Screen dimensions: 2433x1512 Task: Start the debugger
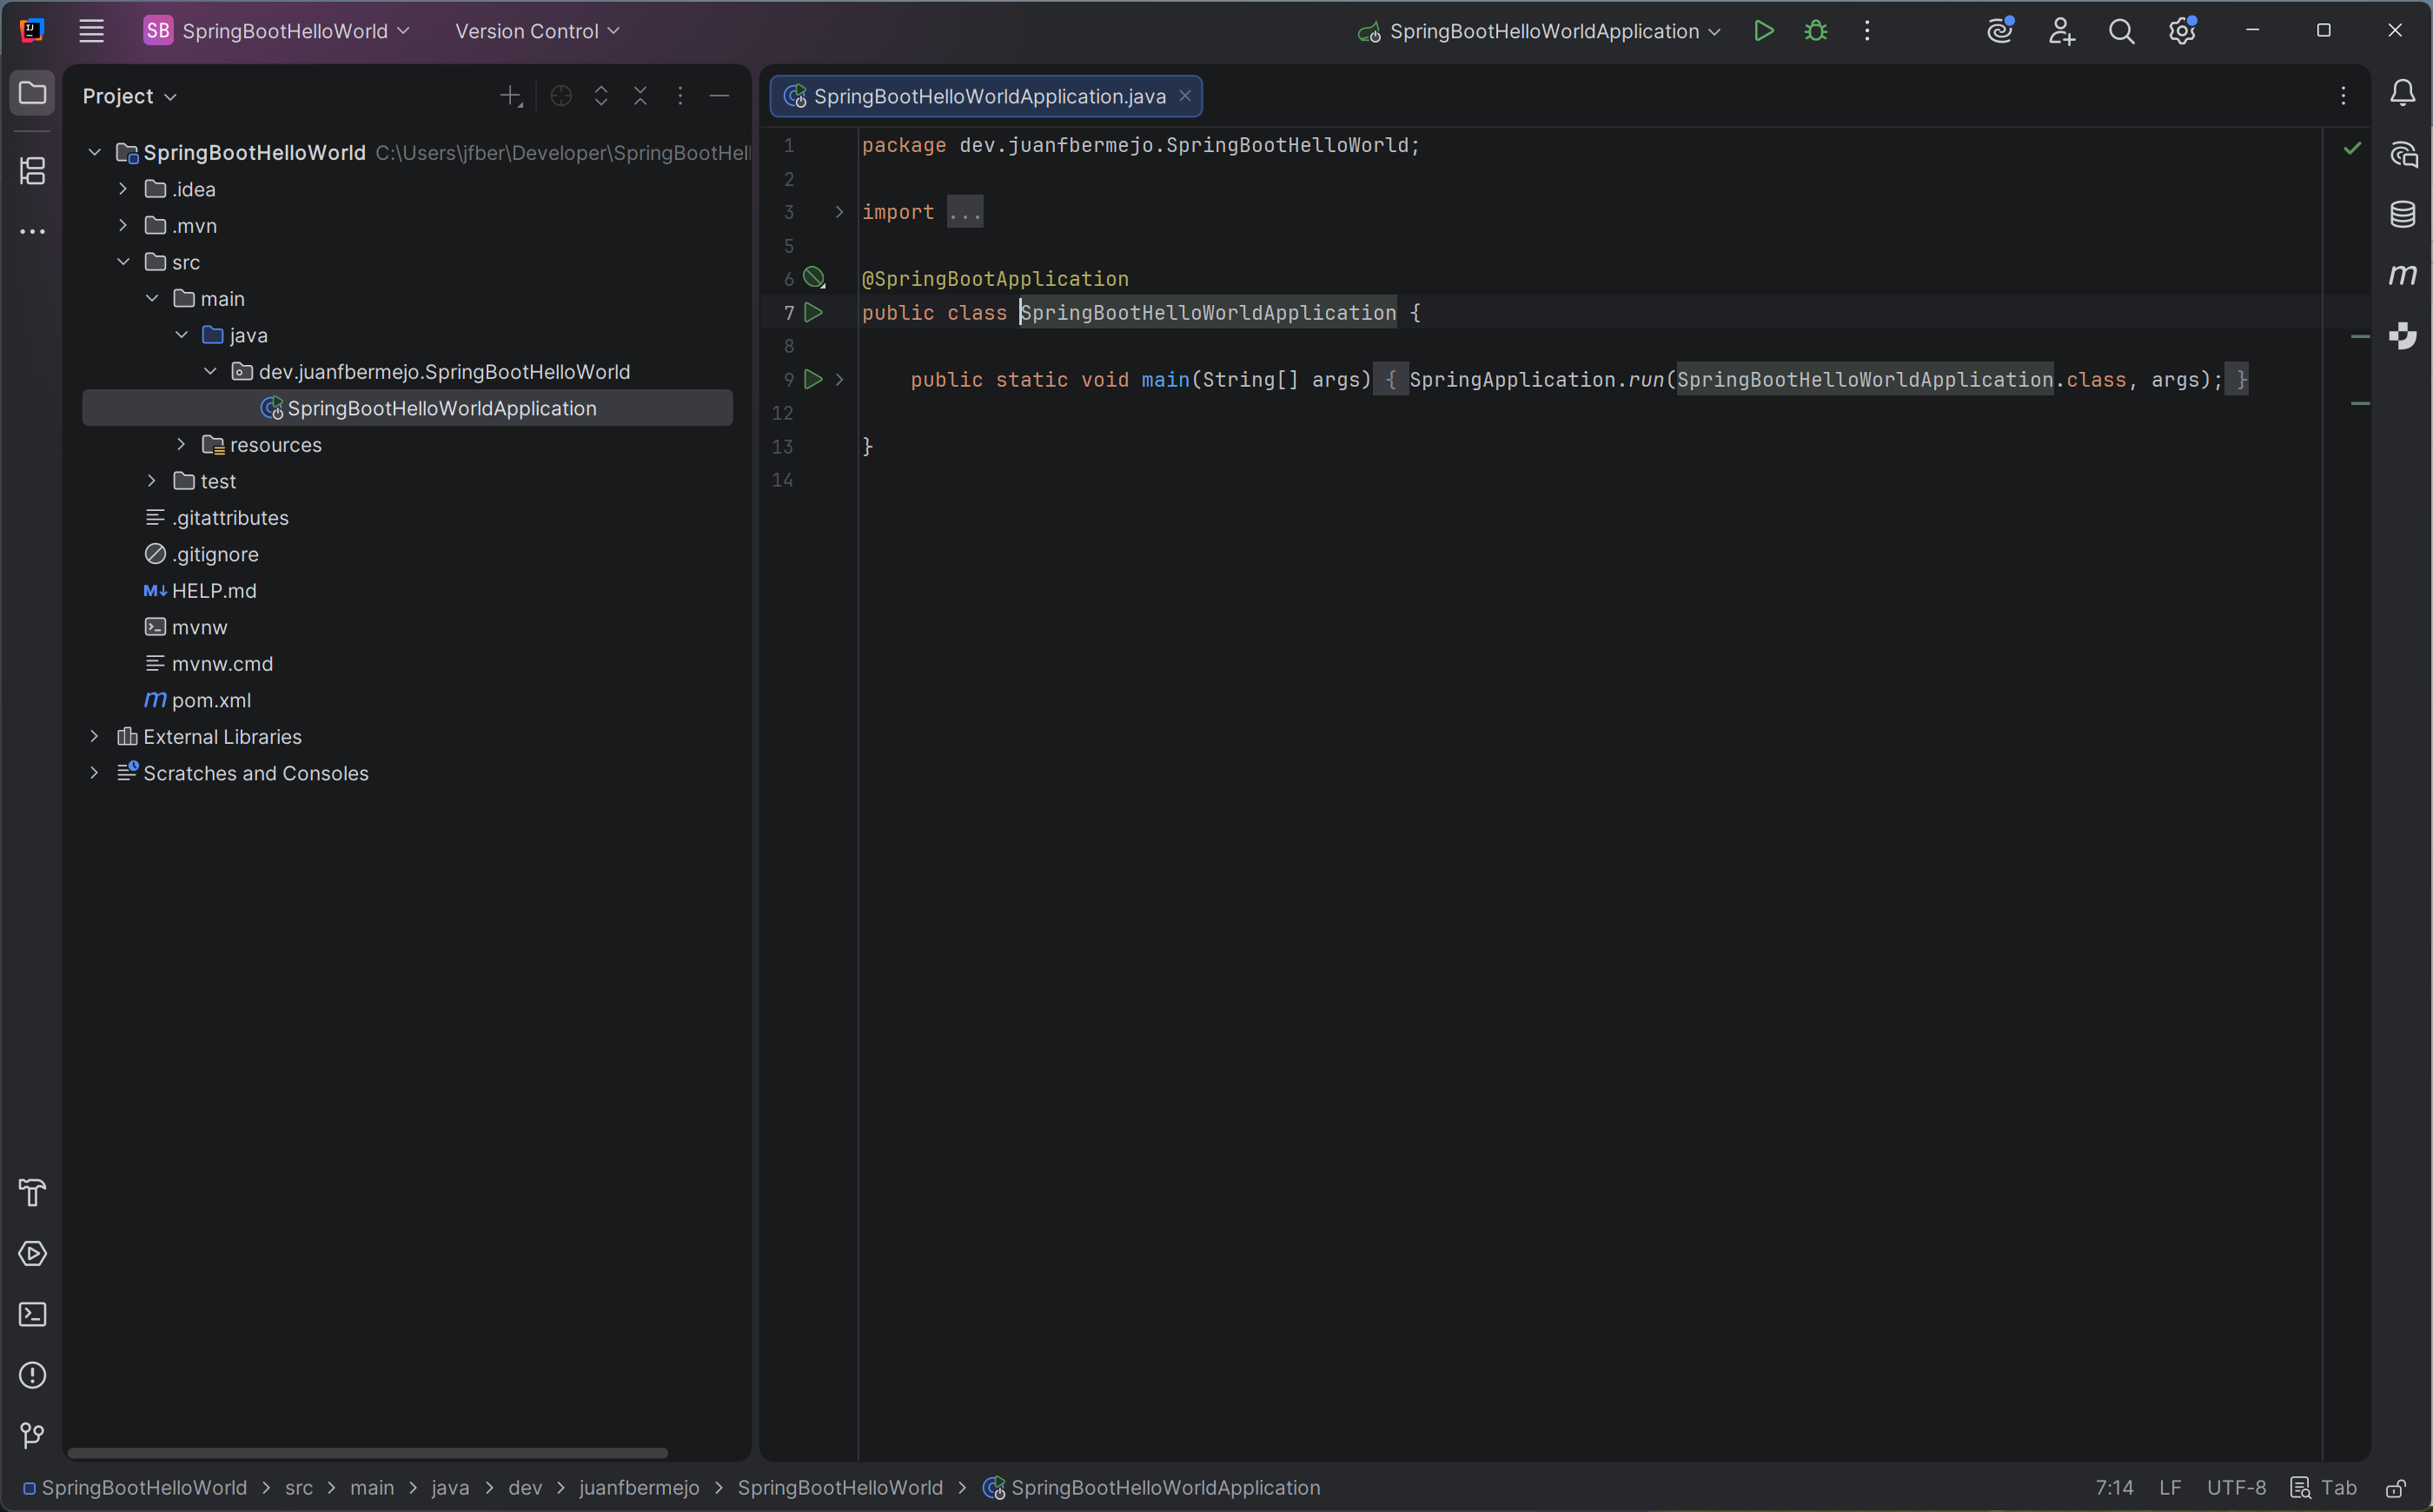tap(1816, 30)
